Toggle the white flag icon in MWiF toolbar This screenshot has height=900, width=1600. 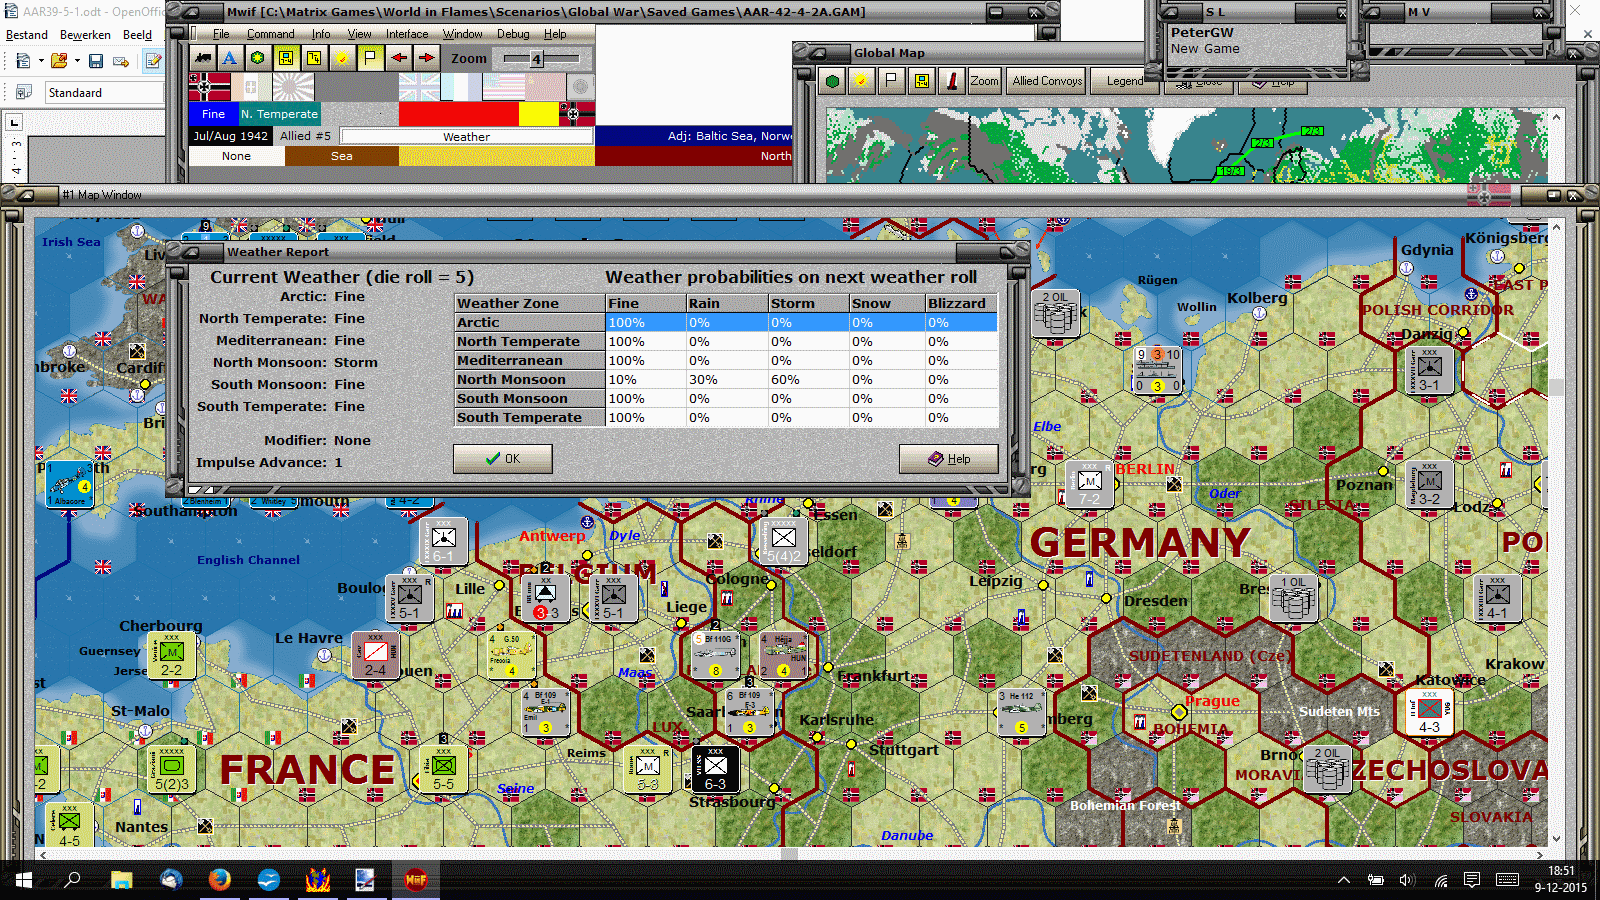coord(370,58)
